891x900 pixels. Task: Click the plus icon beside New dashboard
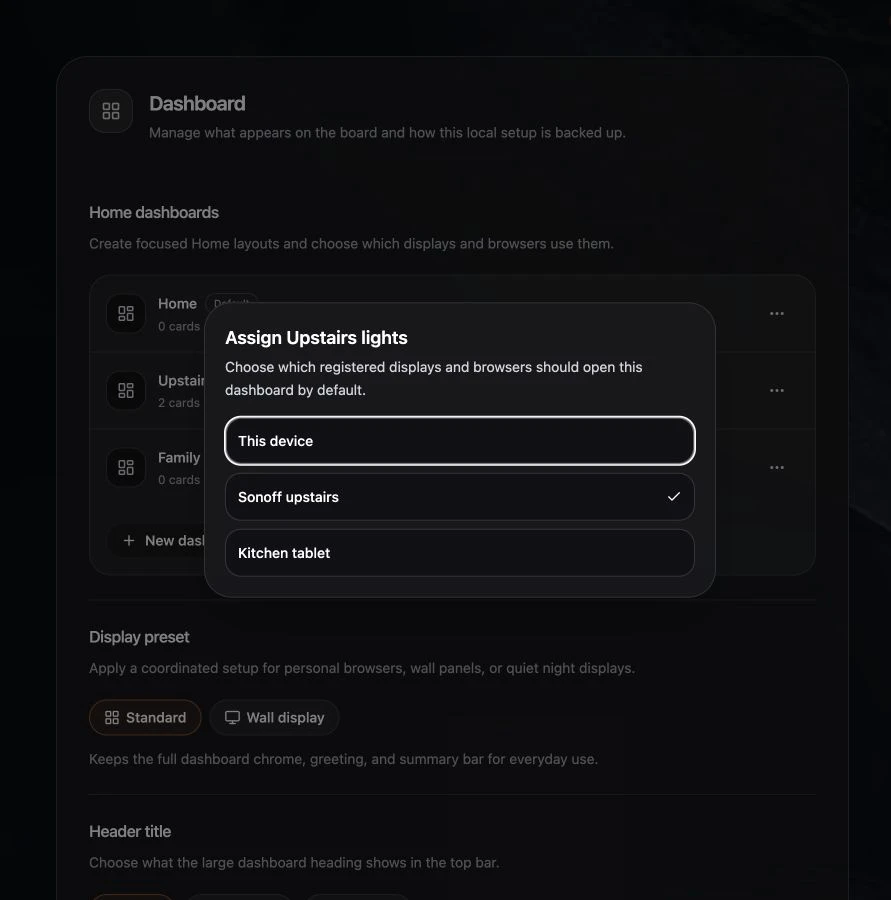(x=129, y=541)
